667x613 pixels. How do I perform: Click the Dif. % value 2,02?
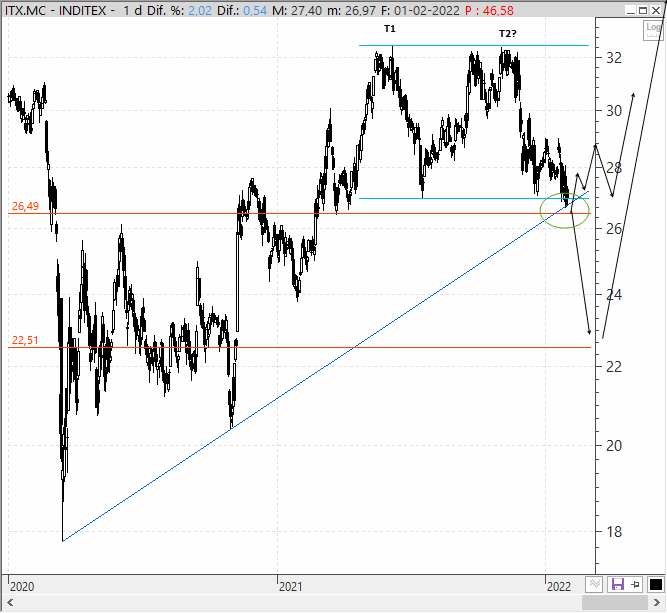(200, 10)
